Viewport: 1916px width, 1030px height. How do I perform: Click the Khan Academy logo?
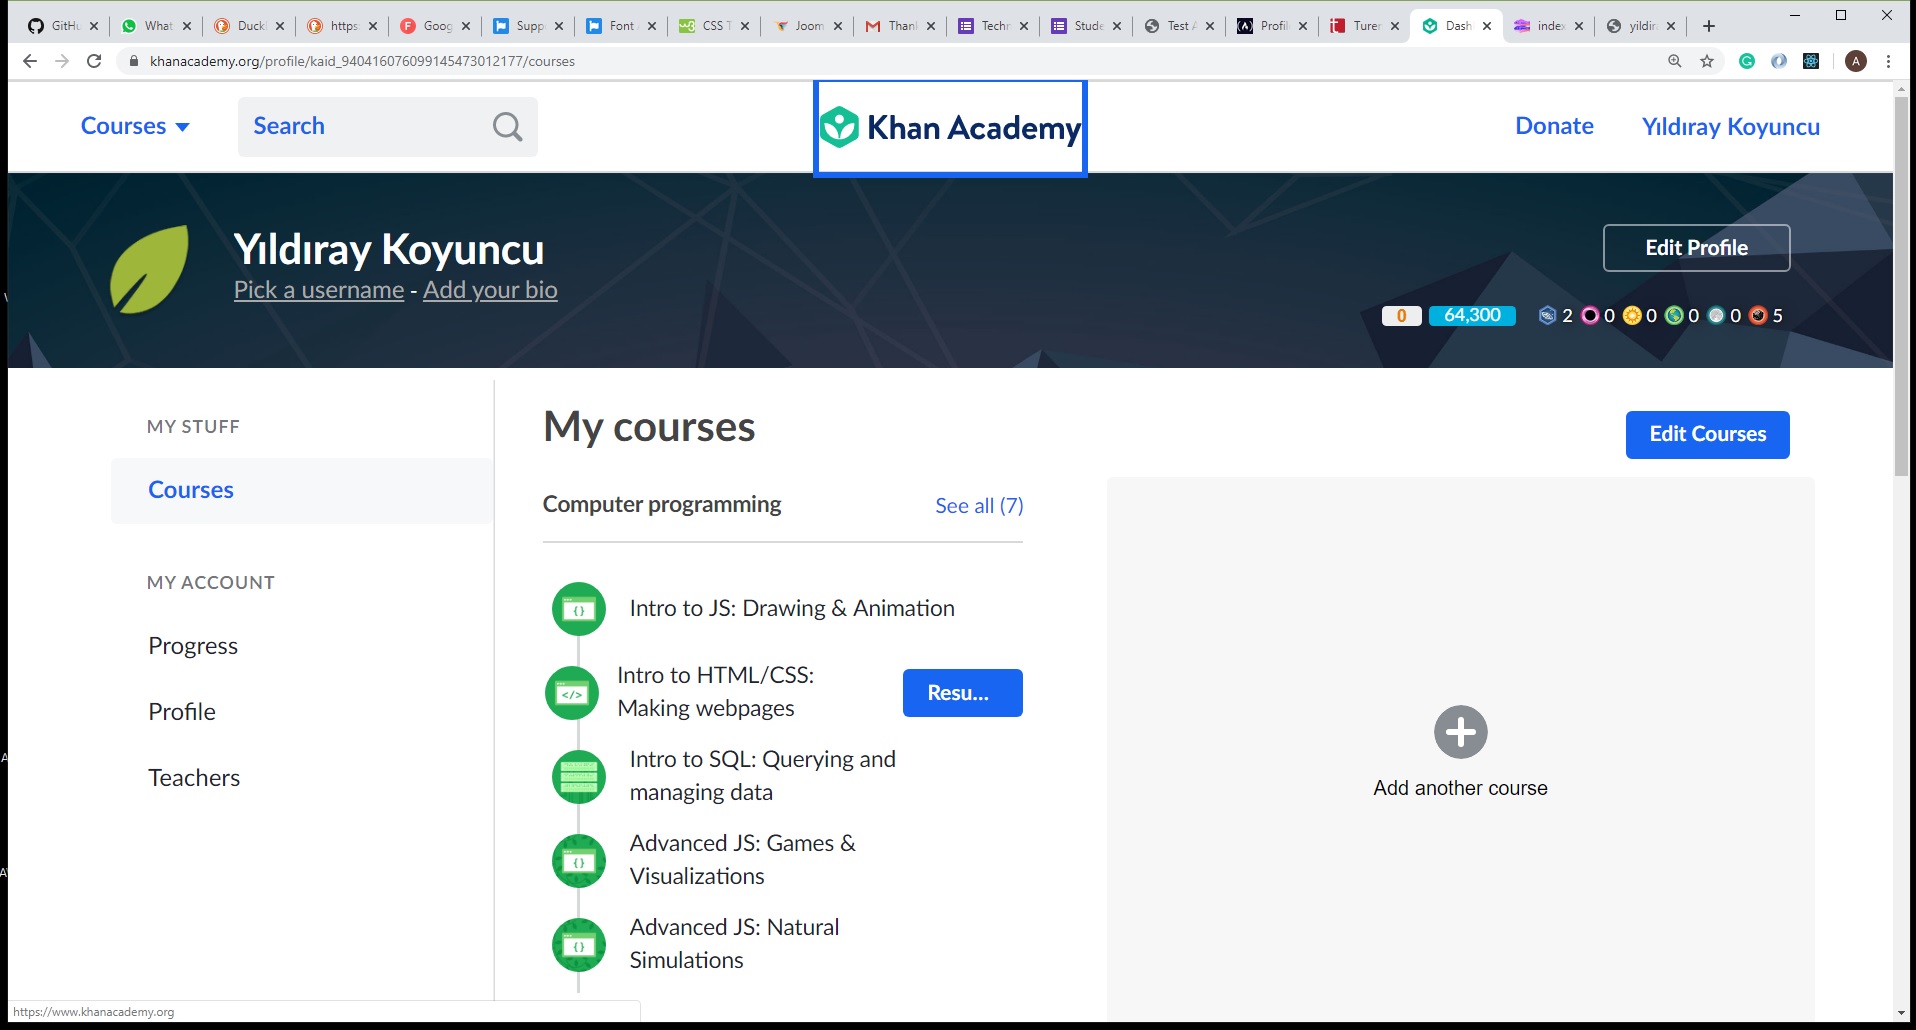950,128
